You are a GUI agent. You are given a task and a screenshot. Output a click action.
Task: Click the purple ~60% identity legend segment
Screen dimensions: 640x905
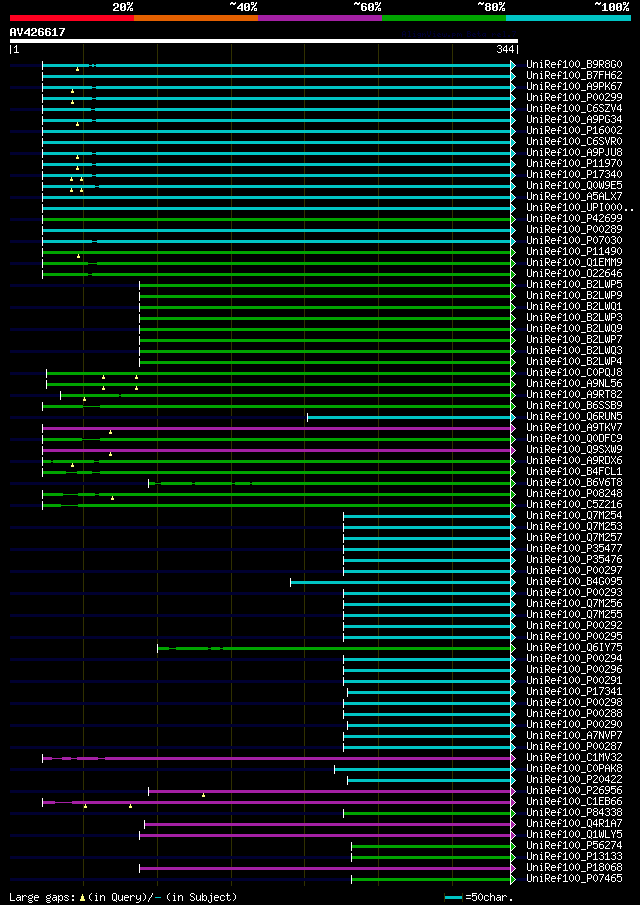point(320,18)
